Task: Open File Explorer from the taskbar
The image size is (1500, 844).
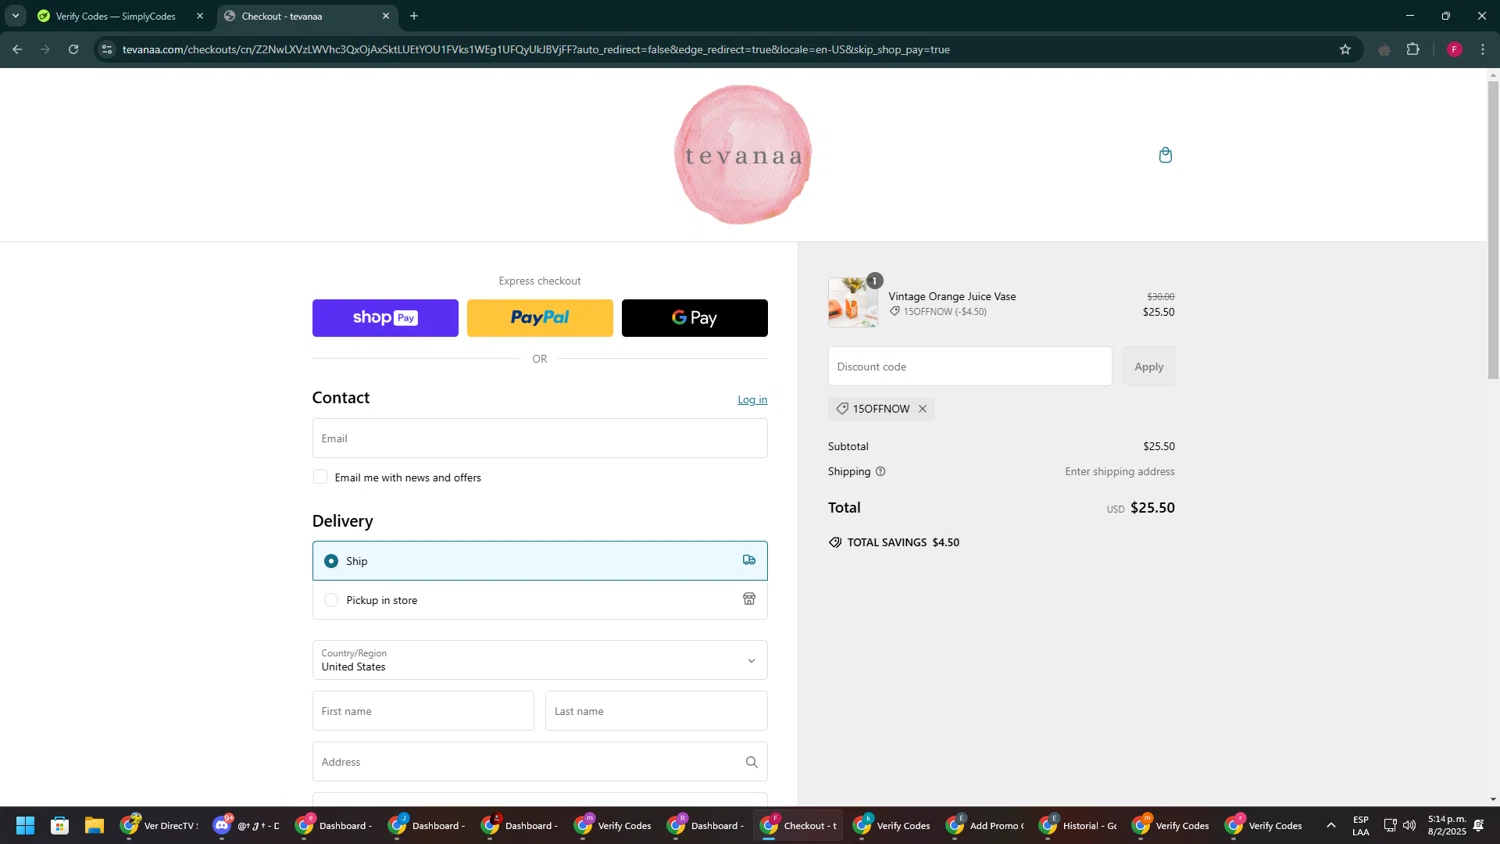Action: pyautogui.click(x=94, y=826)
